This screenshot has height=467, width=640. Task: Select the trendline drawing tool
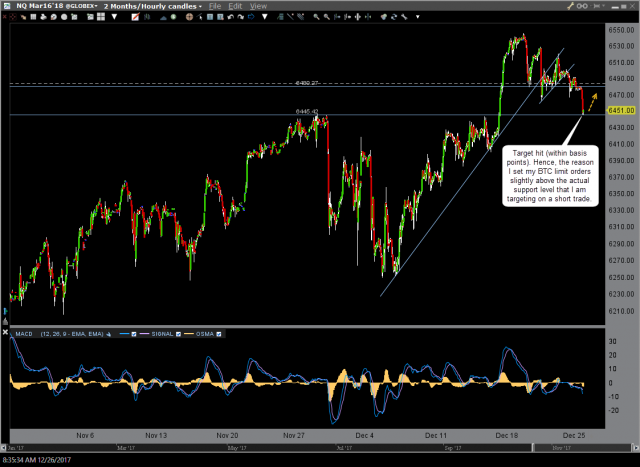(290, 17)
